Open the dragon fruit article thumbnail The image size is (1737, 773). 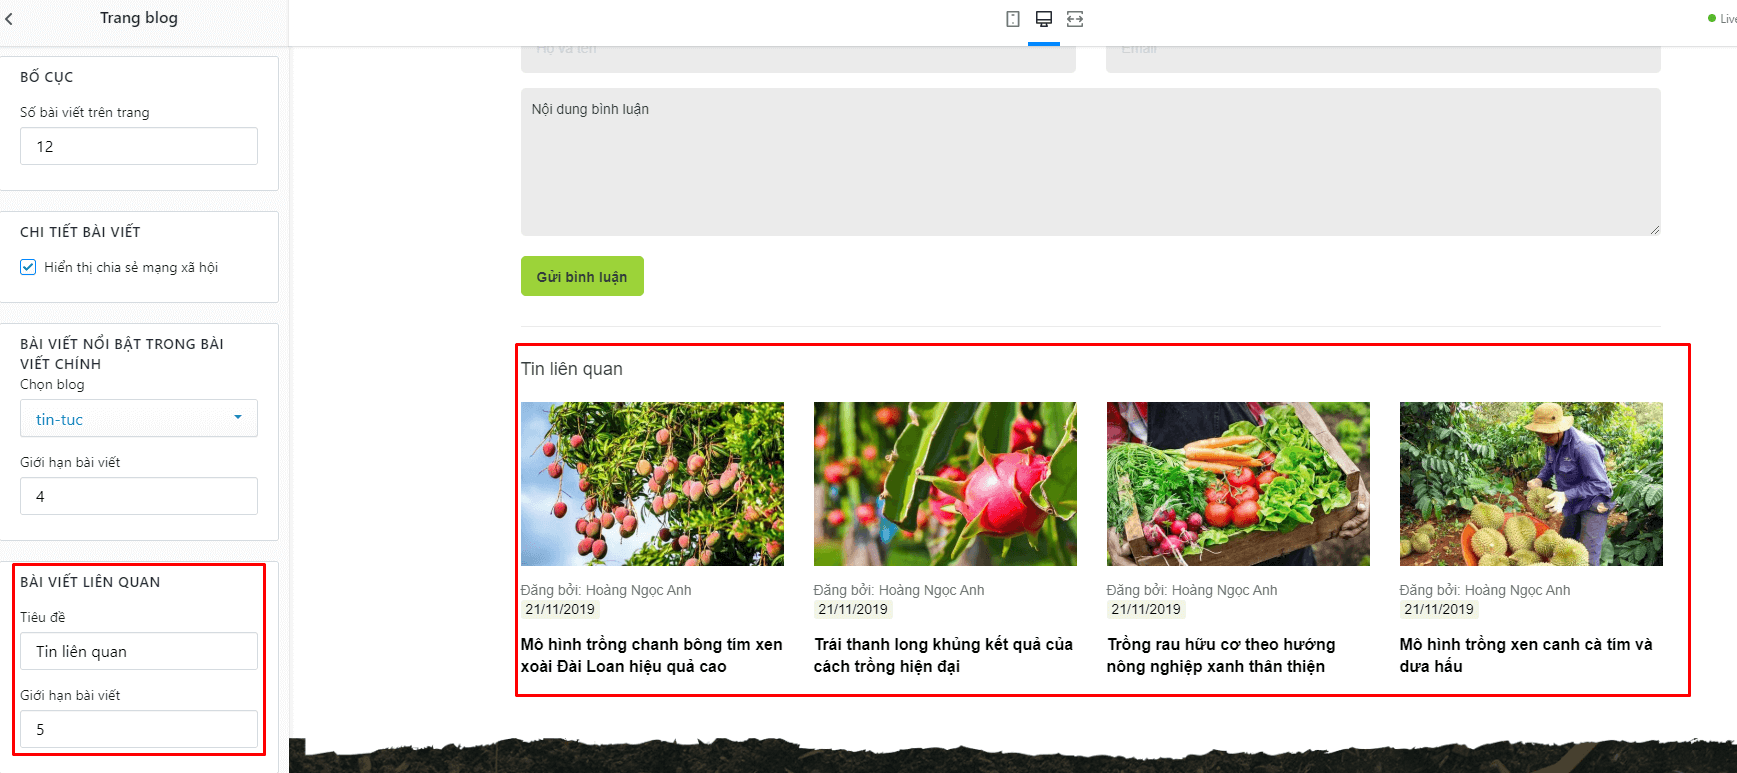[x=945, y=484]
